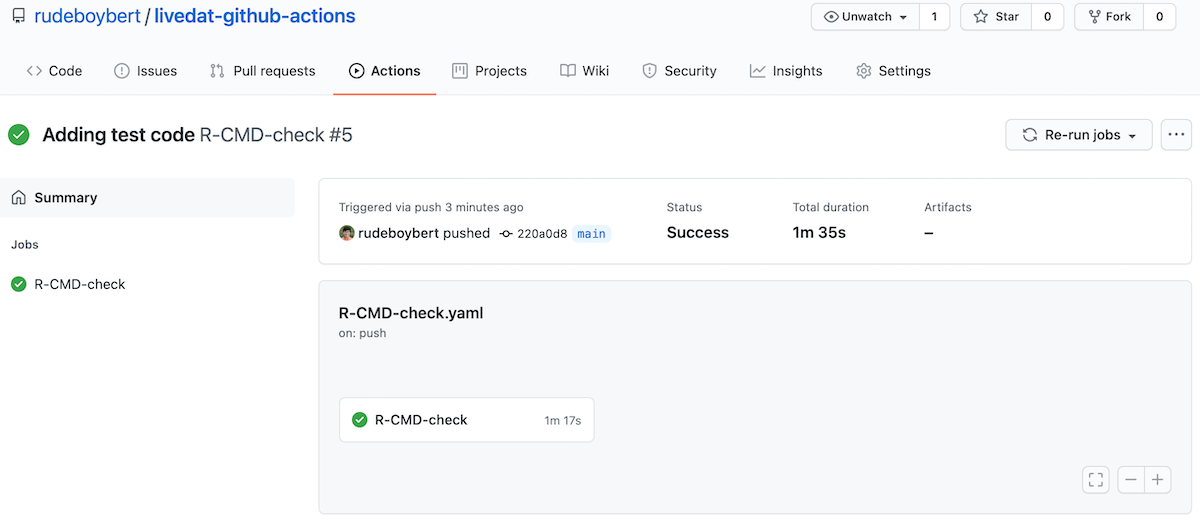Click the Projects board icon

coord(460,71)
